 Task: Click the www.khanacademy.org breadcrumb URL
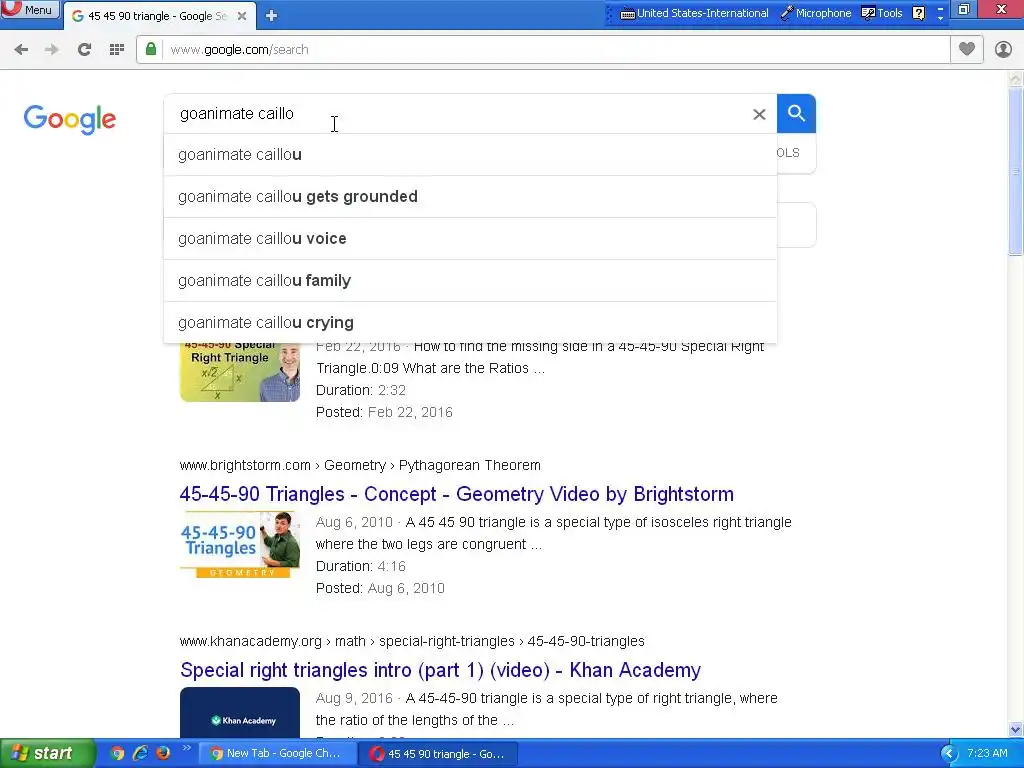(412, 641)
